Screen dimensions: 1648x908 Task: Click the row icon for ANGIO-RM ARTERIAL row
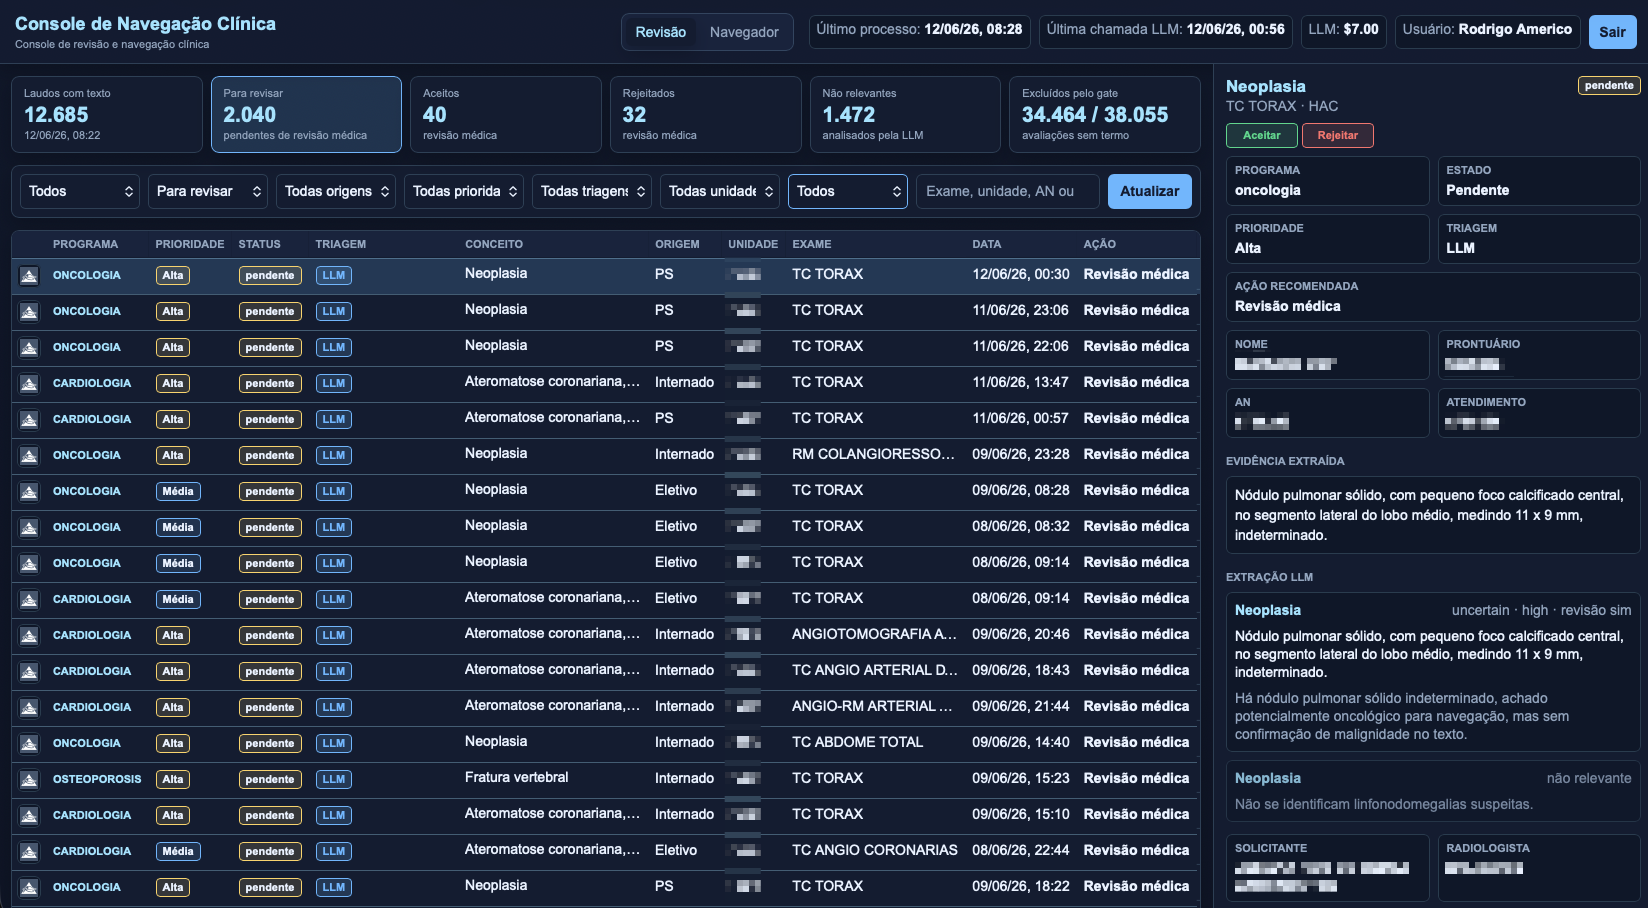[29, 707]
